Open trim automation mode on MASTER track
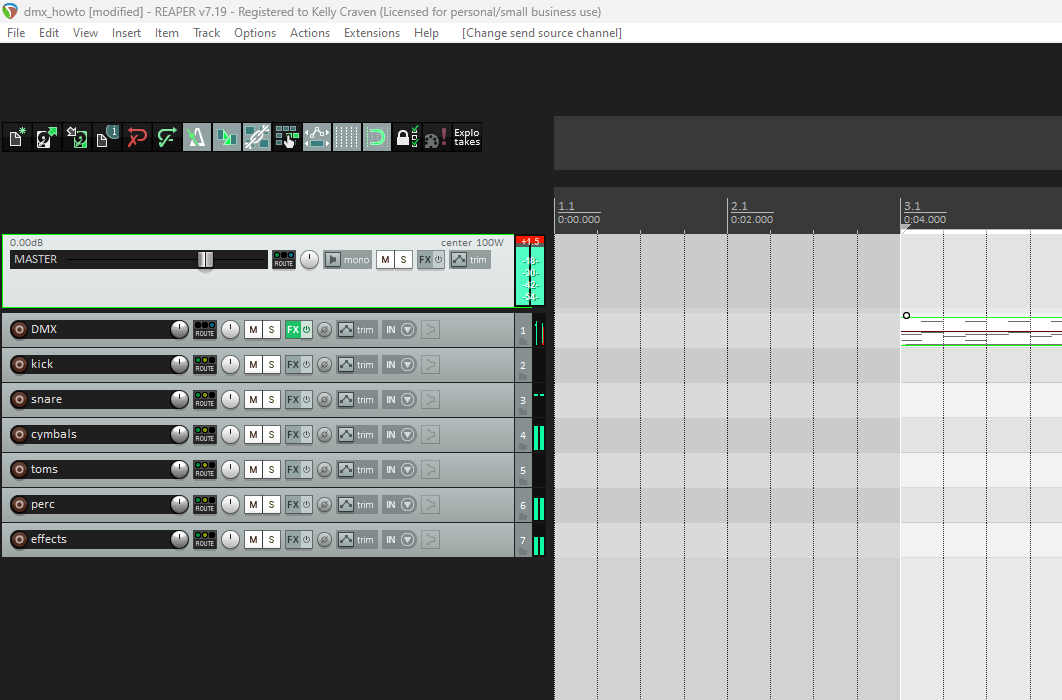Viewport: 1062px width, 700px height. 478,260
